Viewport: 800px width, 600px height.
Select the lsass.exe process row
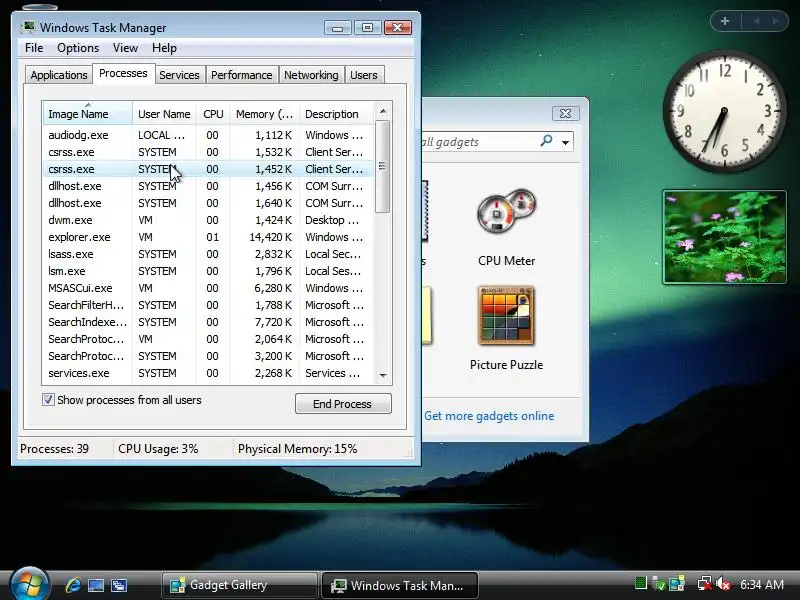[208, 254]
